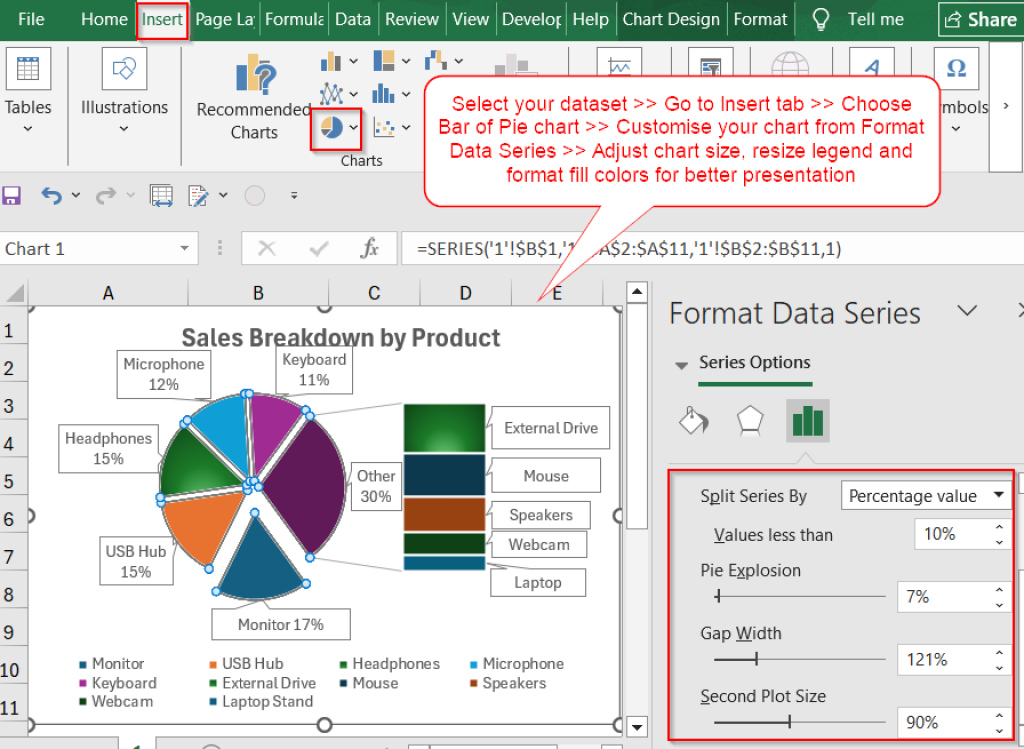The width and height of the screenshot is (1024, 749).
Task: Click the Series Options bar icon
Action: coord(807,420)
